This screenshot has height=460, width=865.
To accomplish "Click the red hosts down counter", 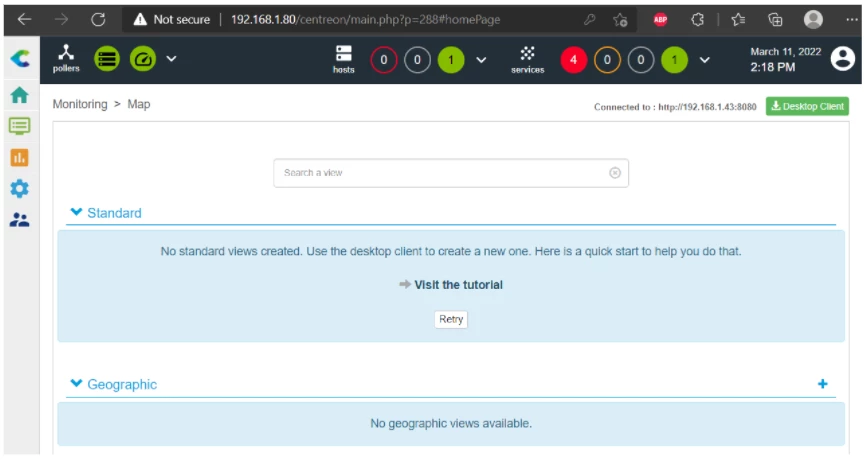I will (383, 60).
